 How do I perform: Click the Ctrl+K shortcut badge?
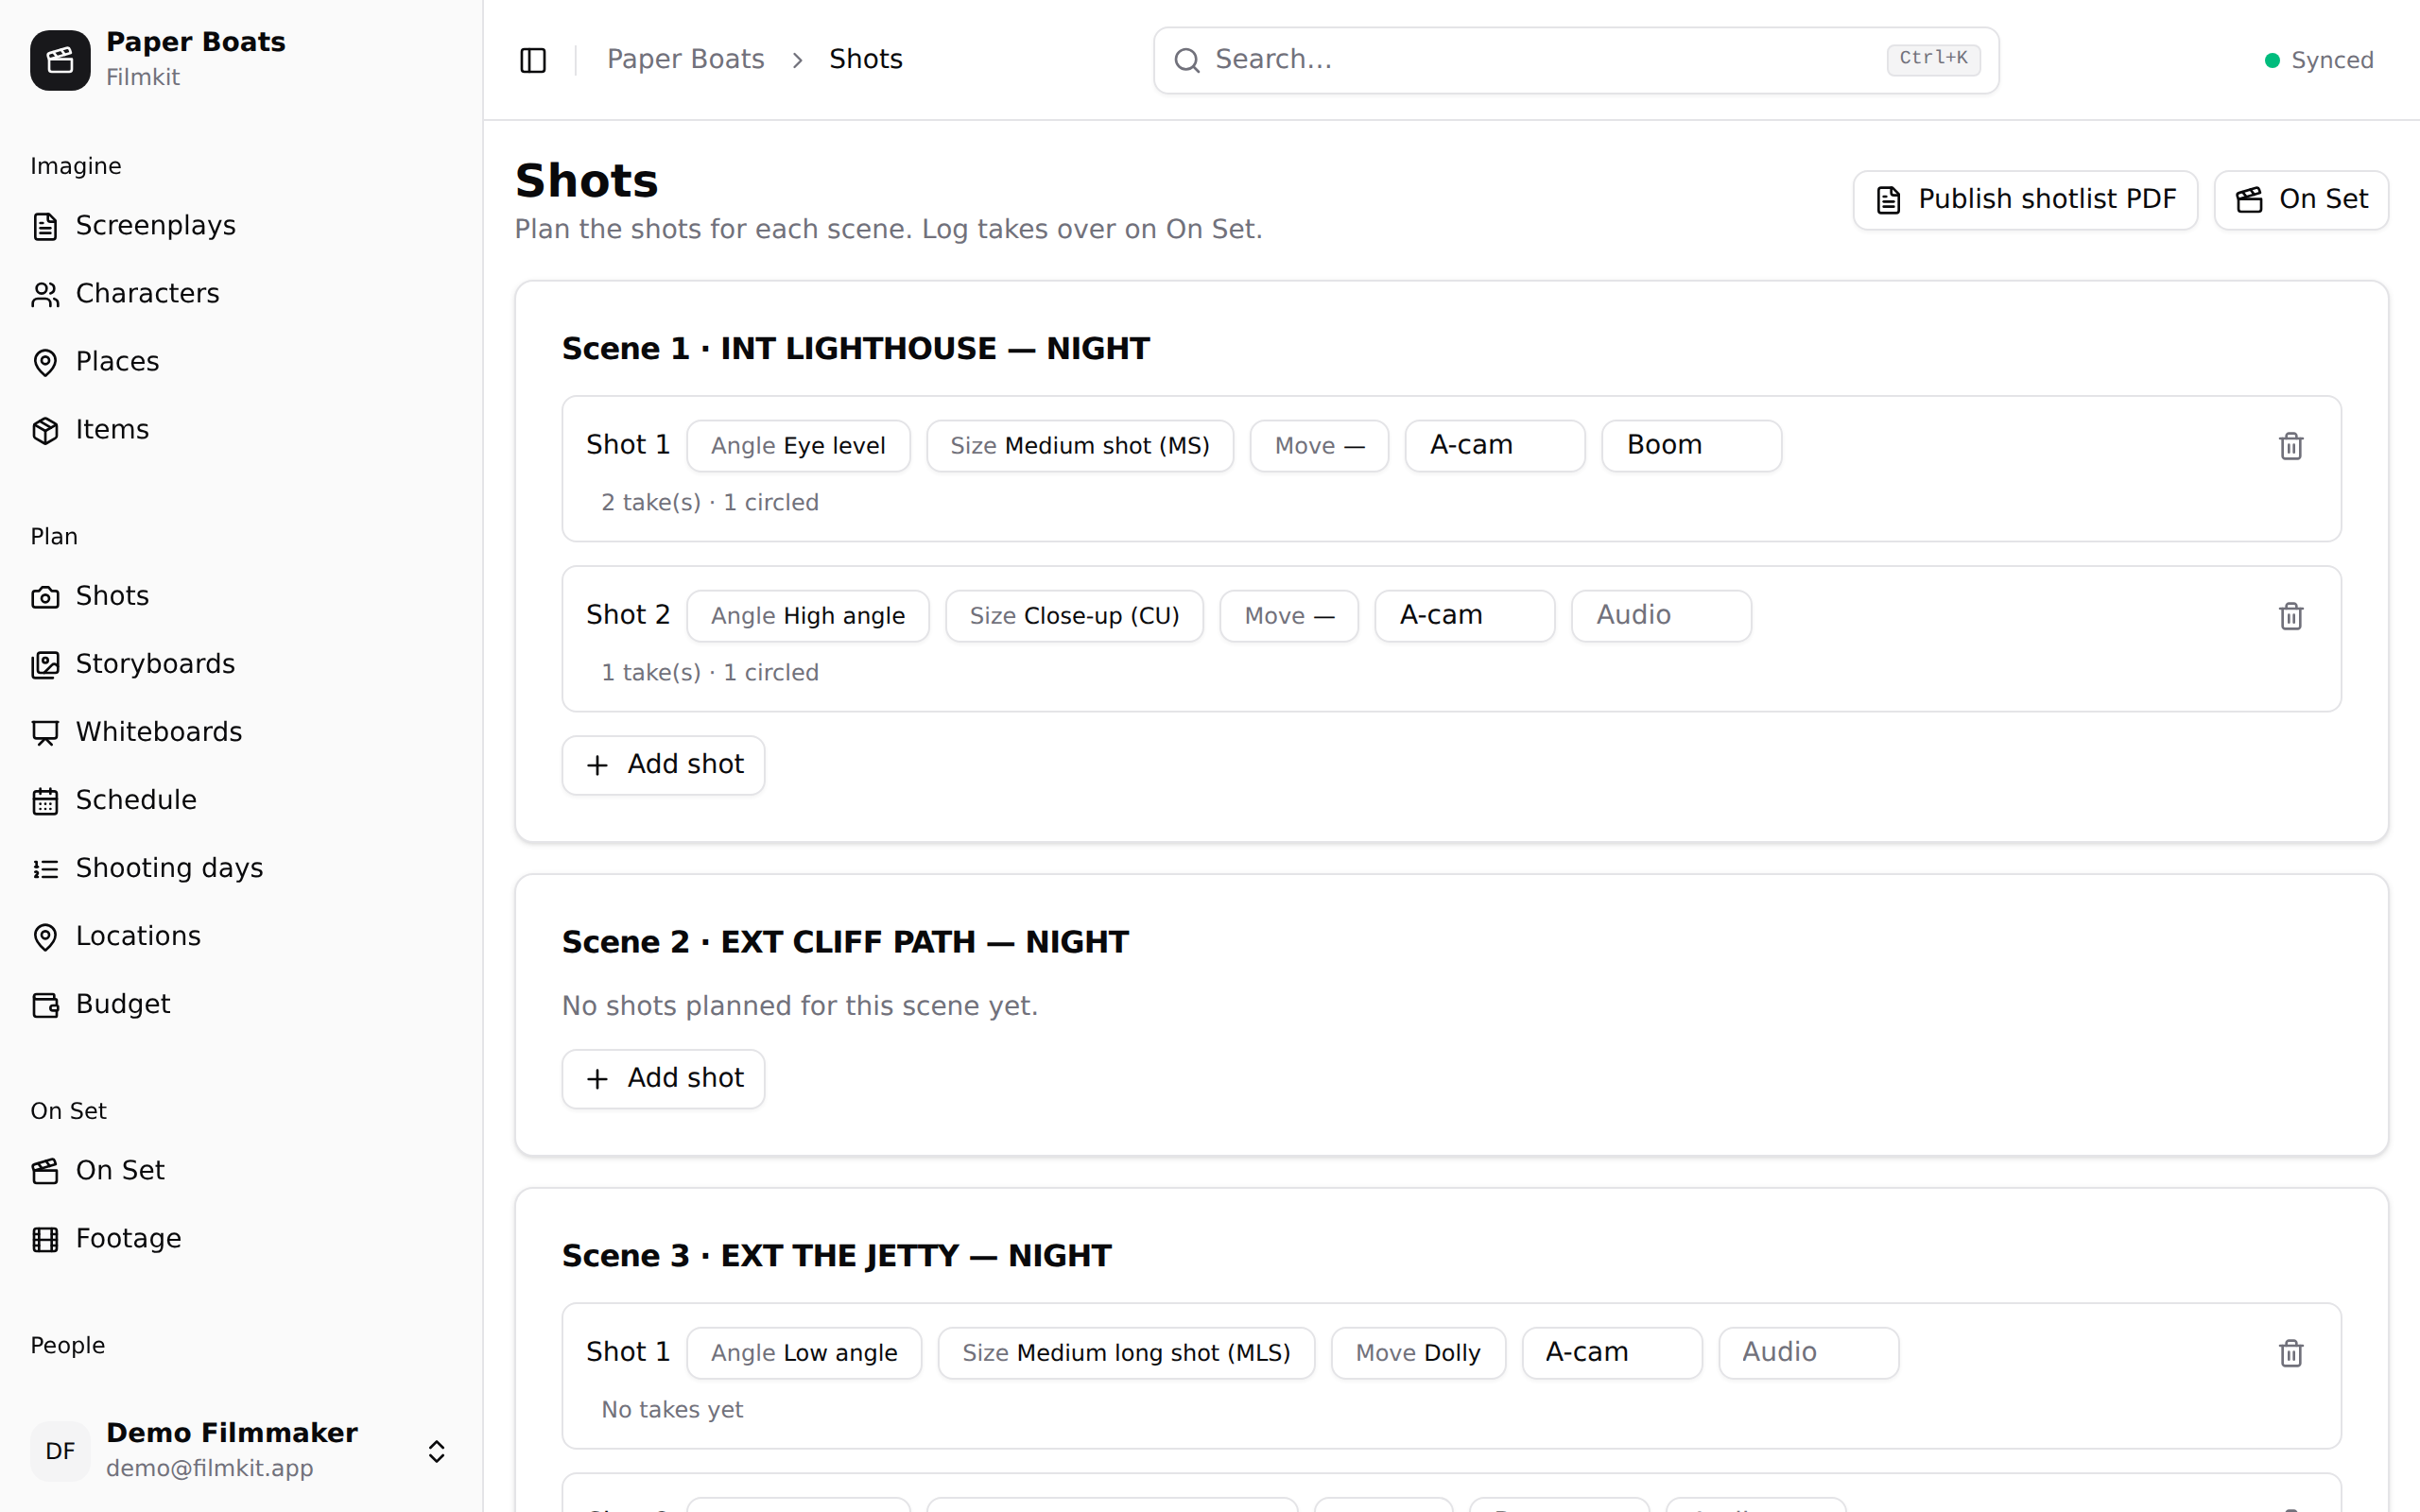click(x=1933, y=59)
